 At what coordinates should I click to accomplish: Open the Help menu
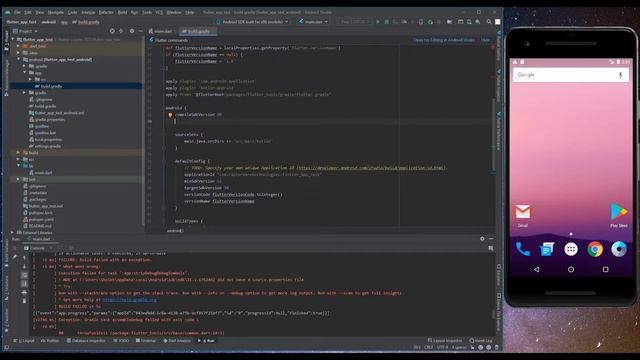[190, 12]
